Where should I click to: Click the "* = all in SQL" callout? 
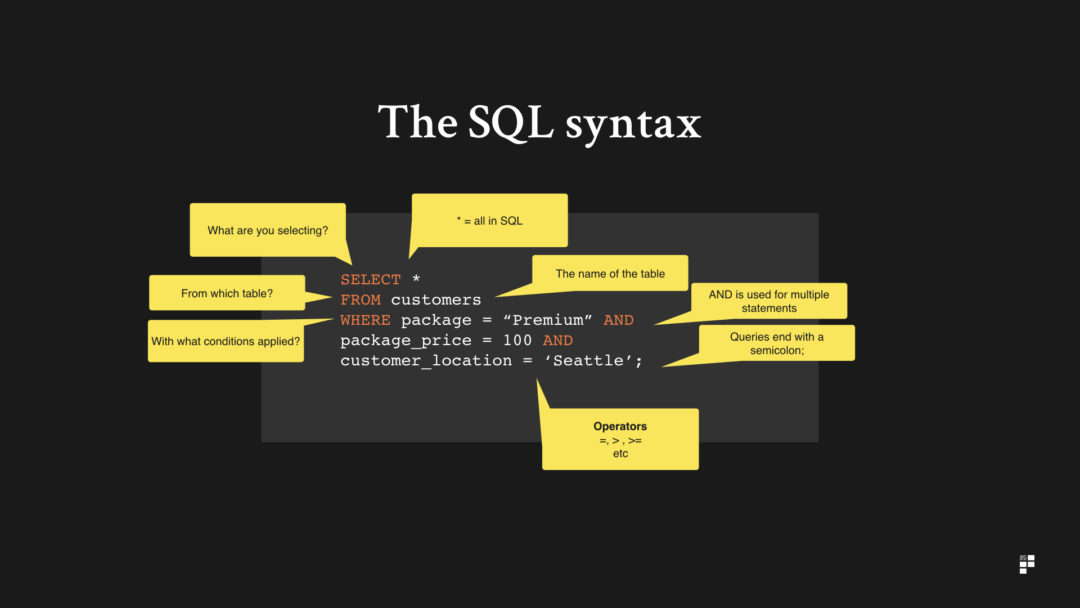click(x=489, y=218)
